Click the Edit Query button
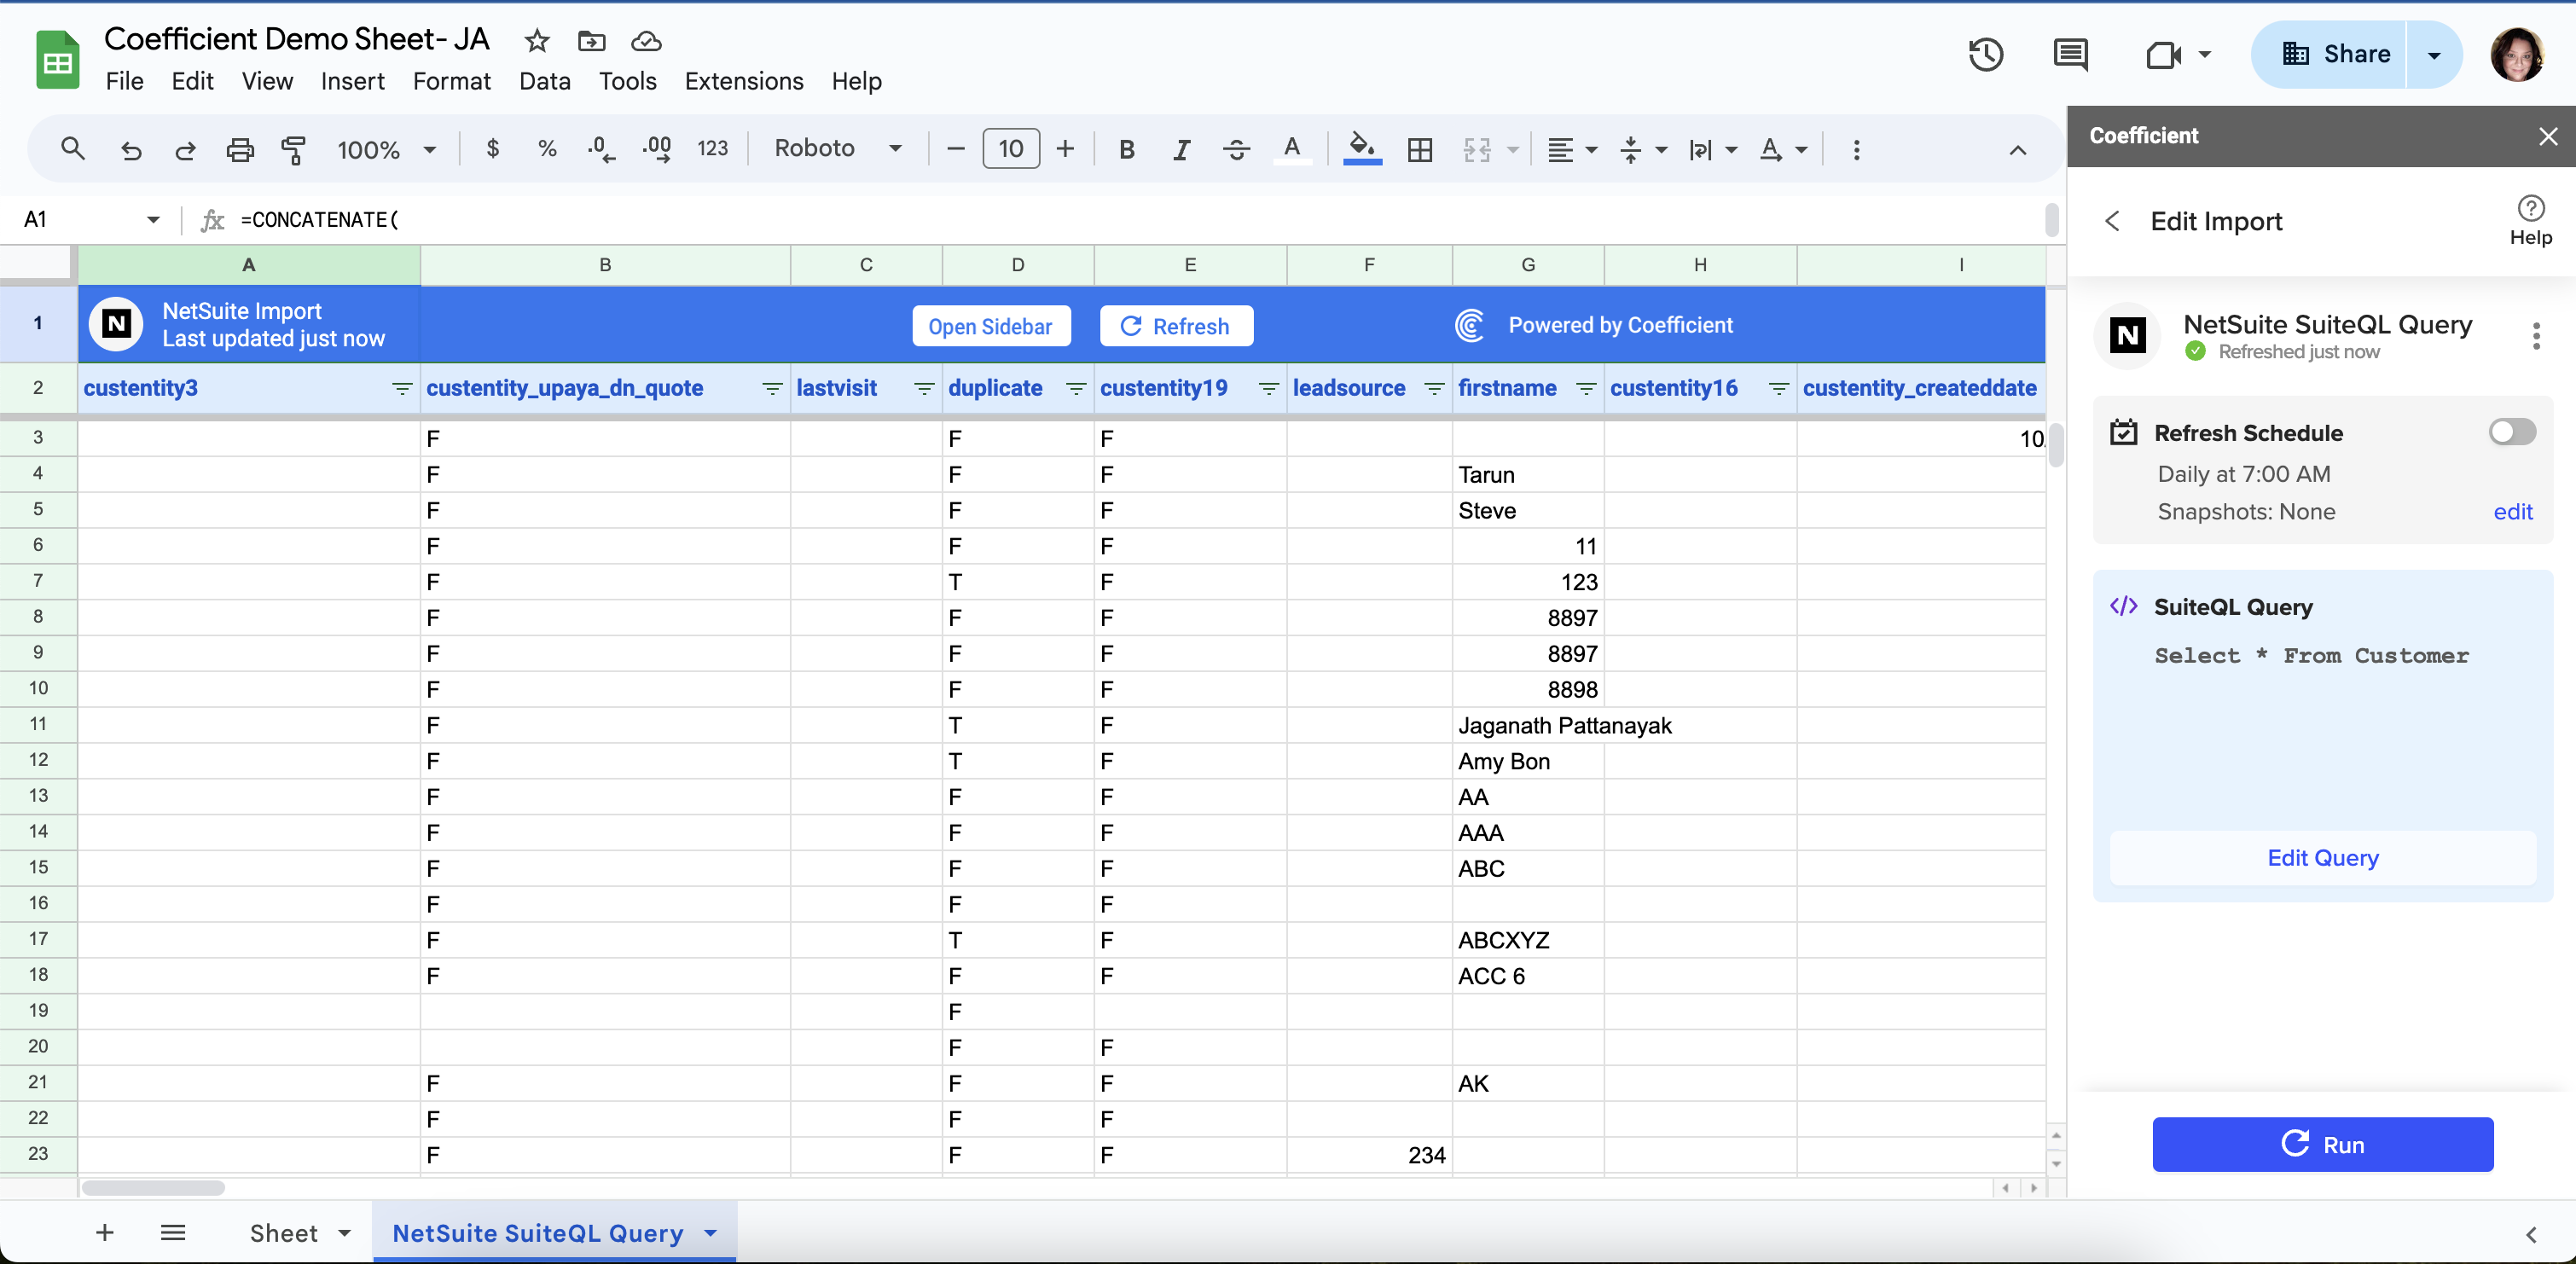Image resolution: width=2576 pixels, height=1264 pixels. click(2322, 858)
